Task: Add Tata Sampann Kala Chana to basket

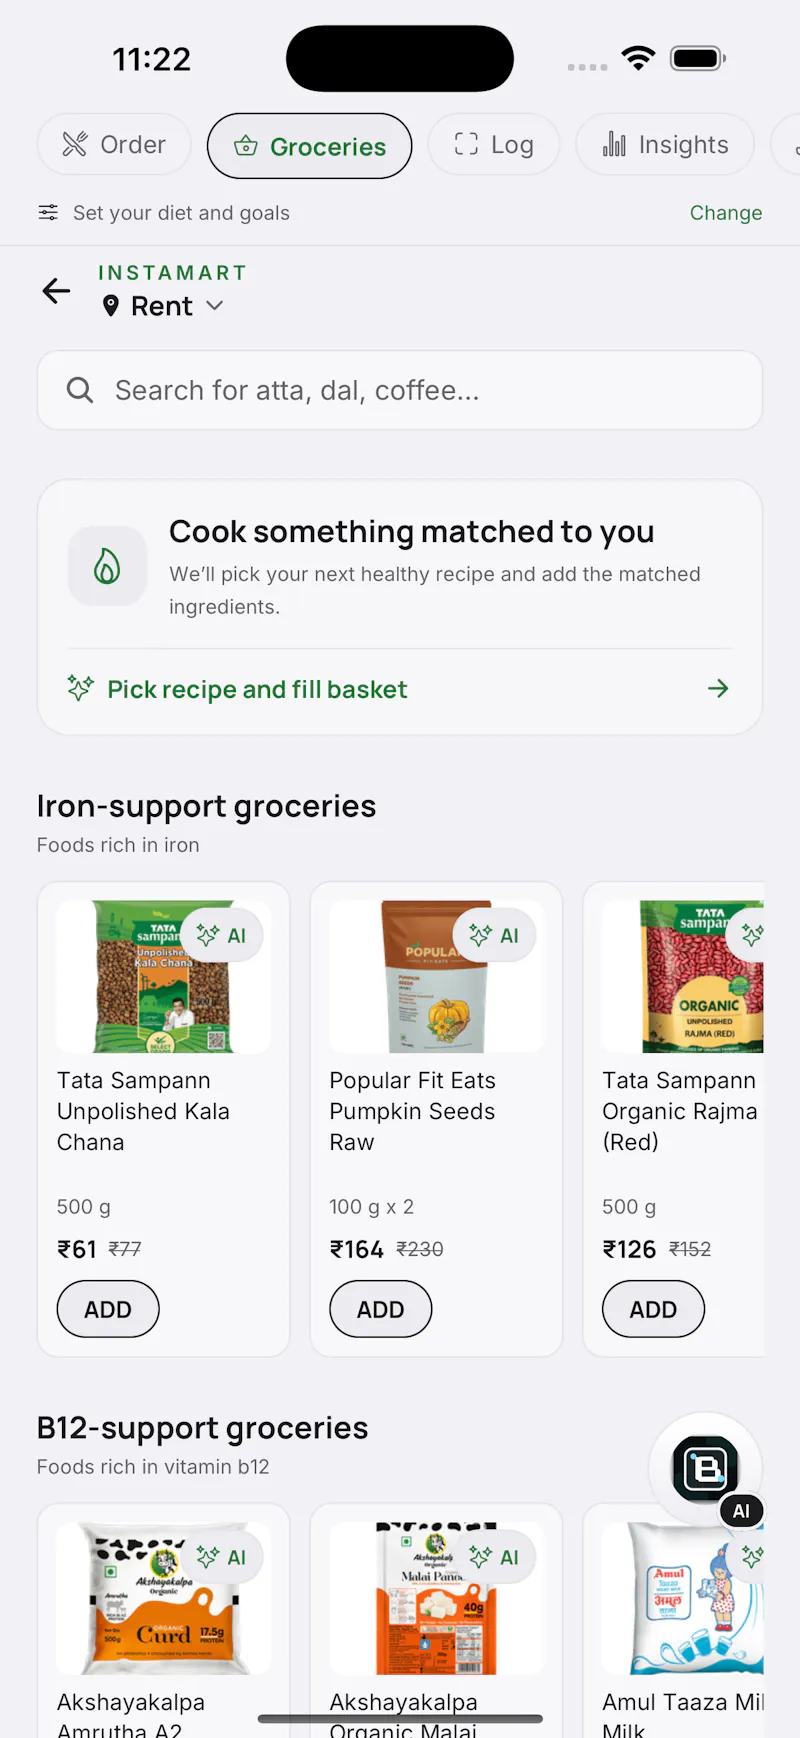Action: coord(108,1309)
